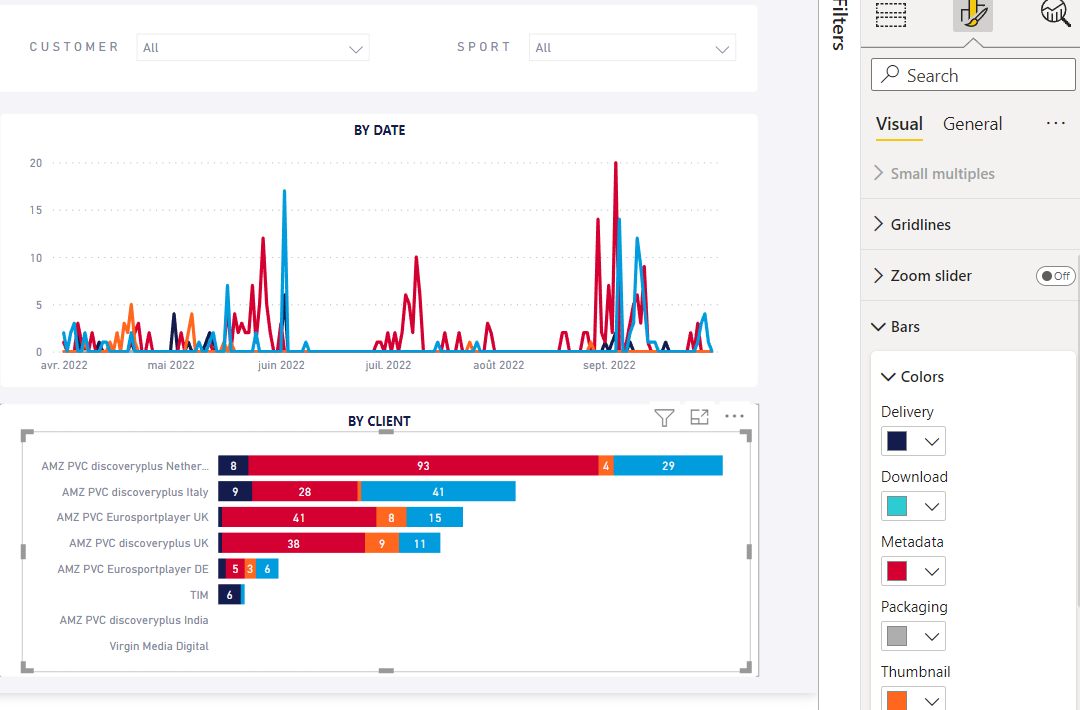Click the juin 2022 axis label
Image resolution: width=1080 pixels, height=710 pixels.
coord(281,365)
